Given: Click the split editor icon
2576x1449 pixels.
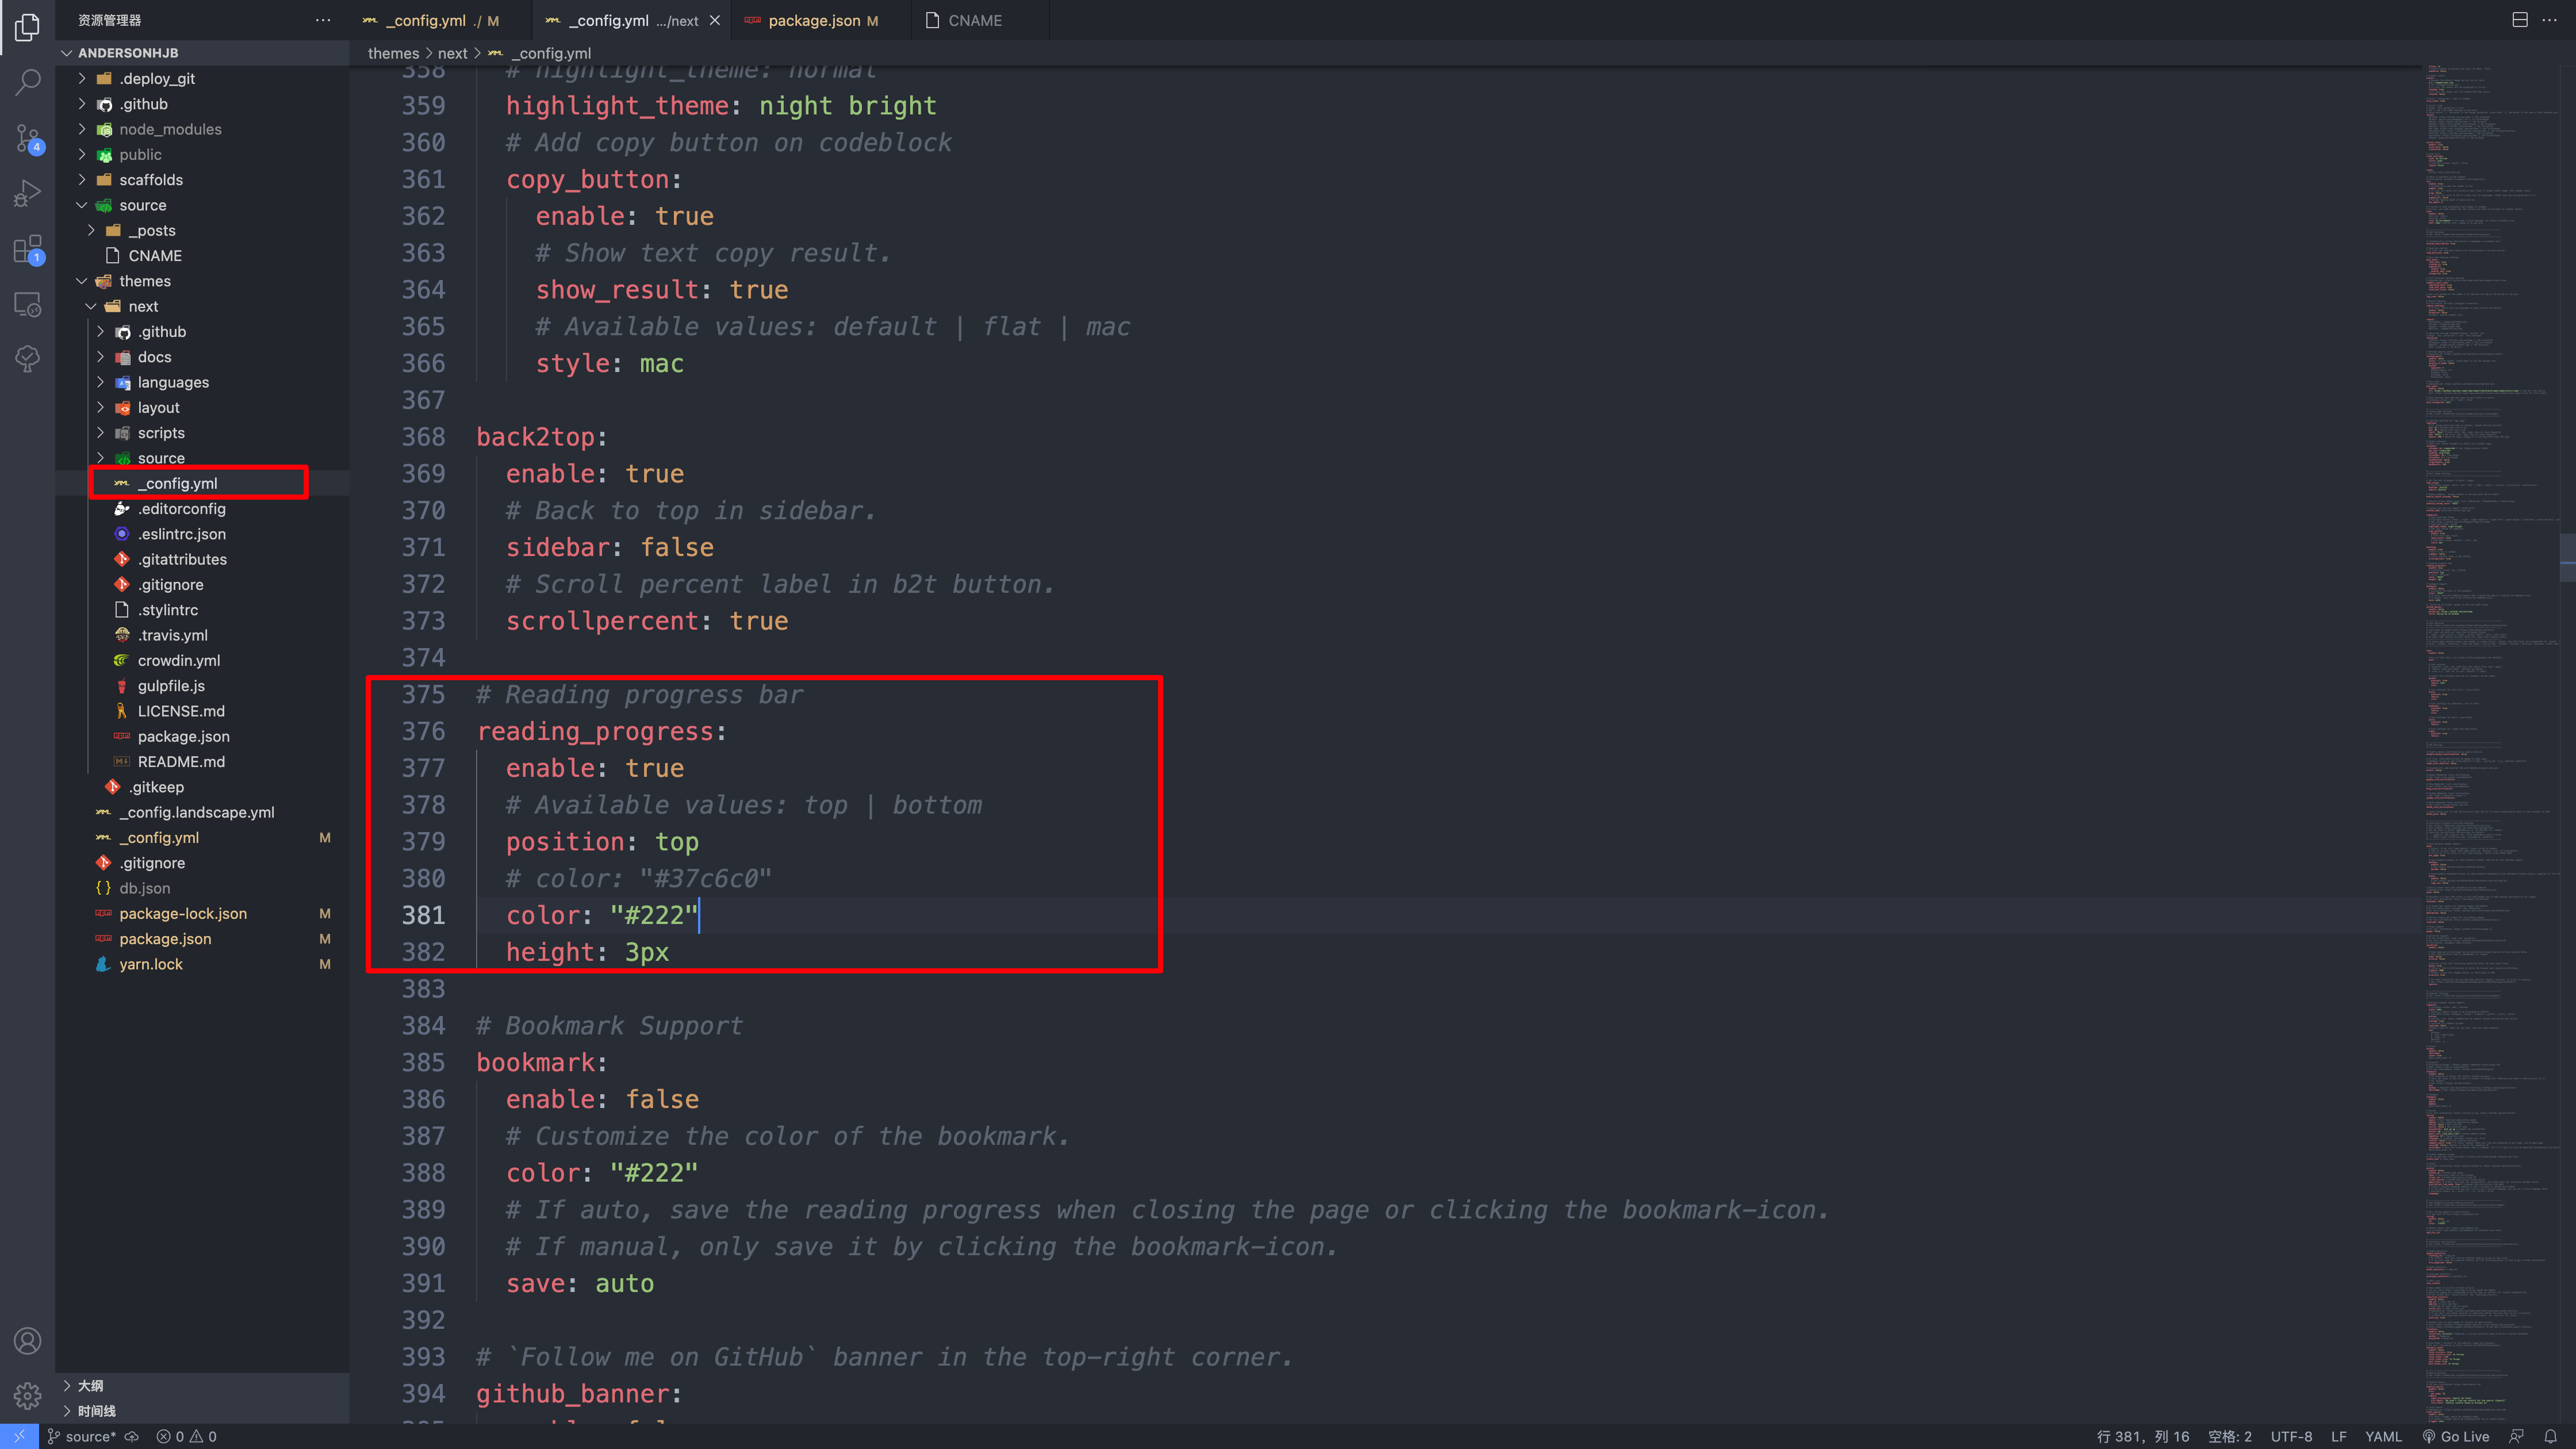Looking at the screenshot, I should pyautogui.click(x=2520, y=20).
